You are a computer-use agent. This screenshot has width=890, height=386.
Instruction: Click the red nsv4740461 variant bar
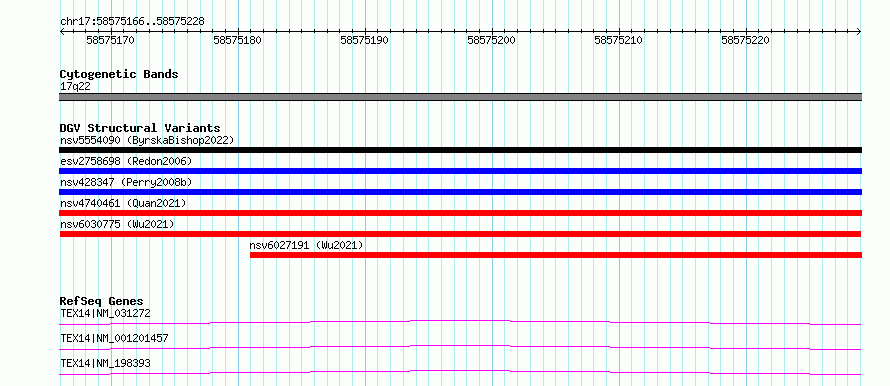pyautogui.click(x=460, y=213)
